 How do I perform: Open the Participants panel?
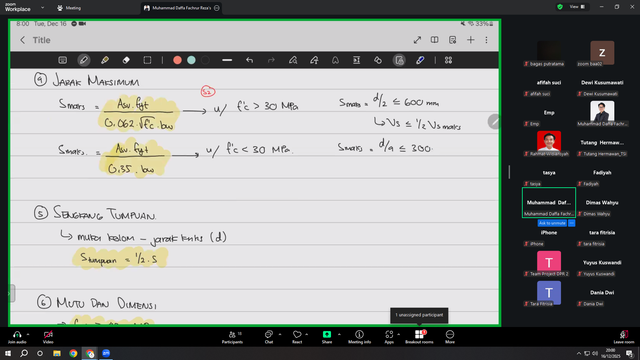click(x=232, y=337)
